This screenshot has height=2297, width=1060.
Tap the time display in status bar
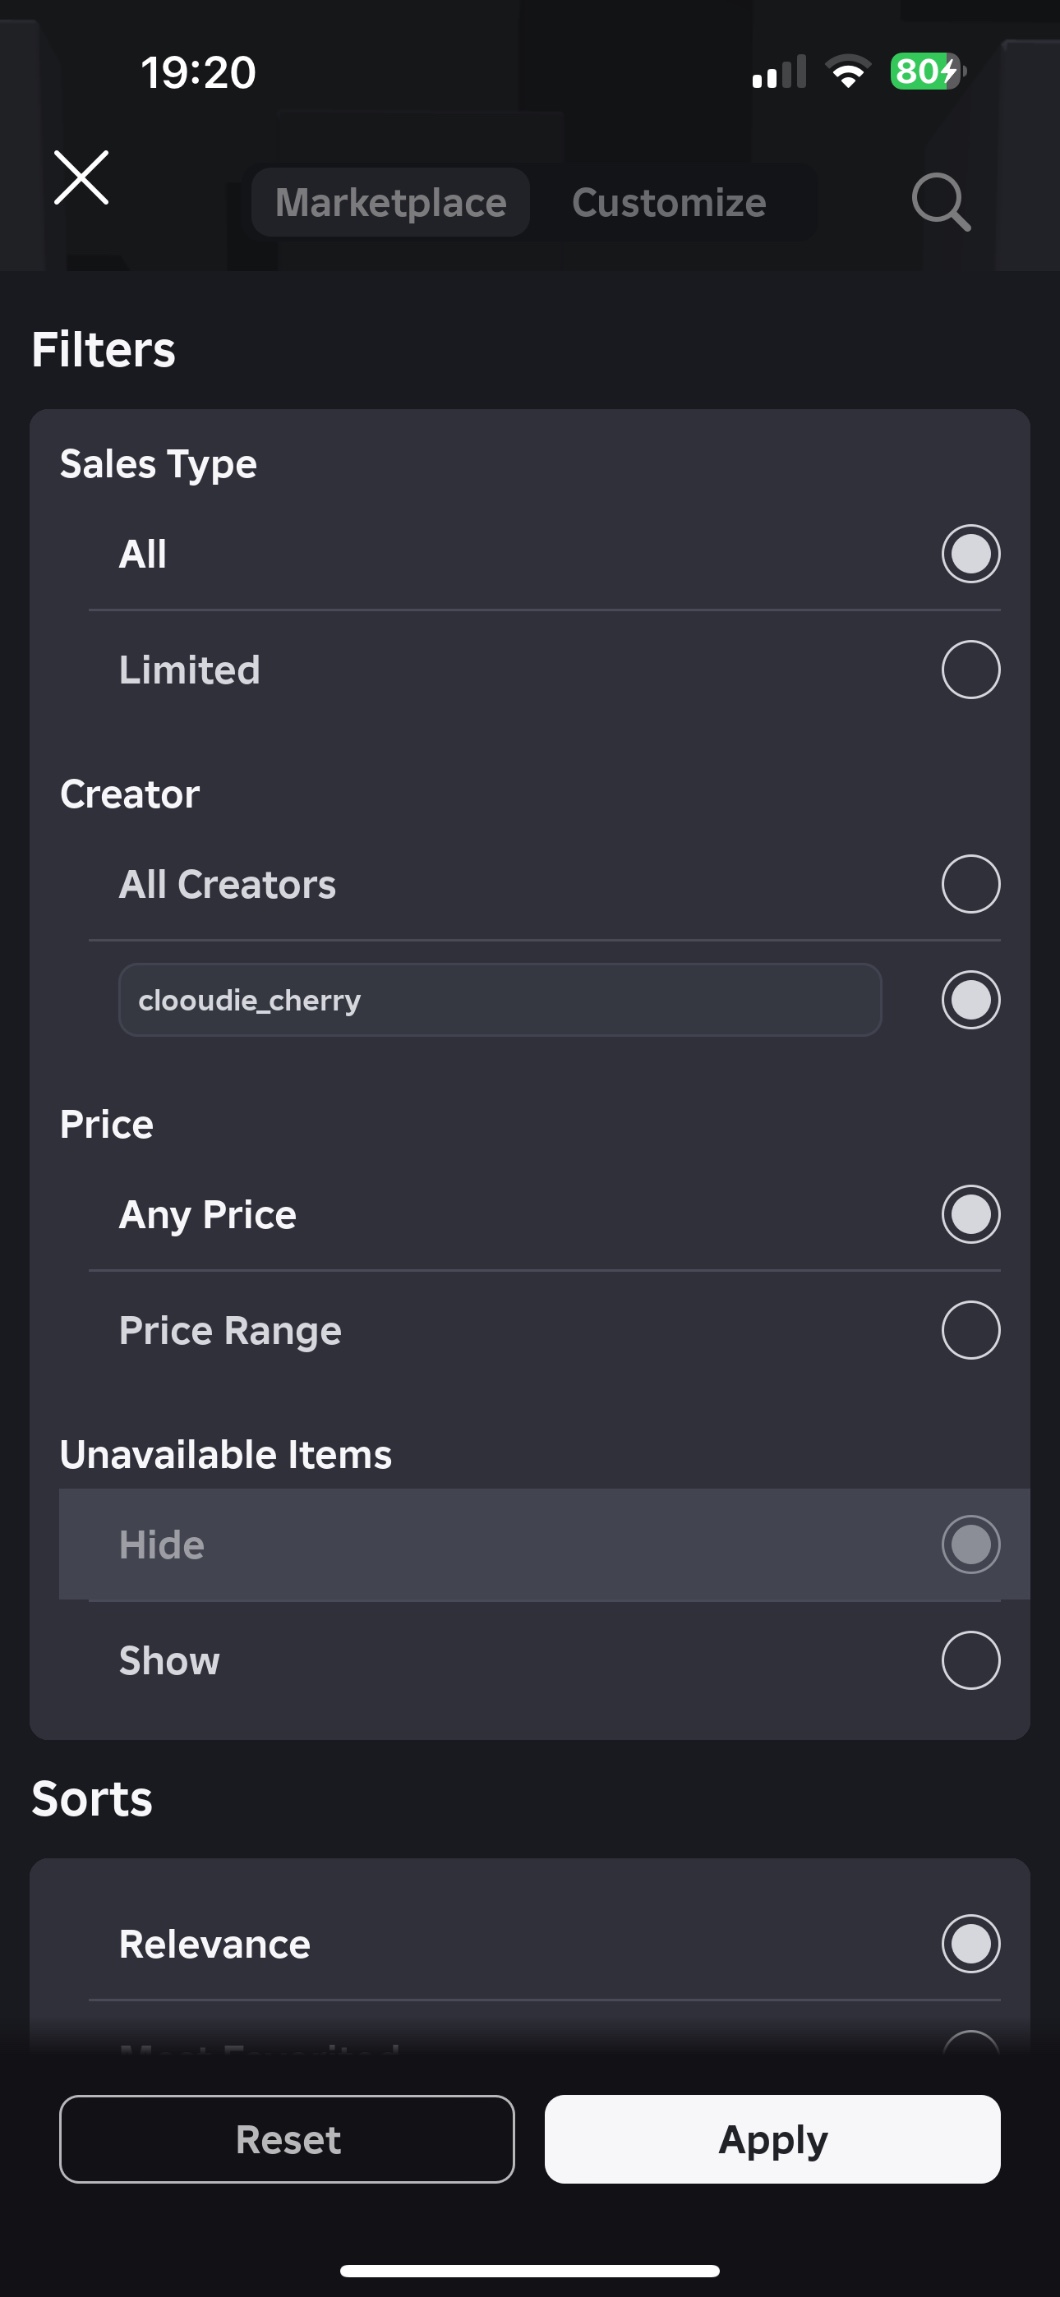coord(198,72)
